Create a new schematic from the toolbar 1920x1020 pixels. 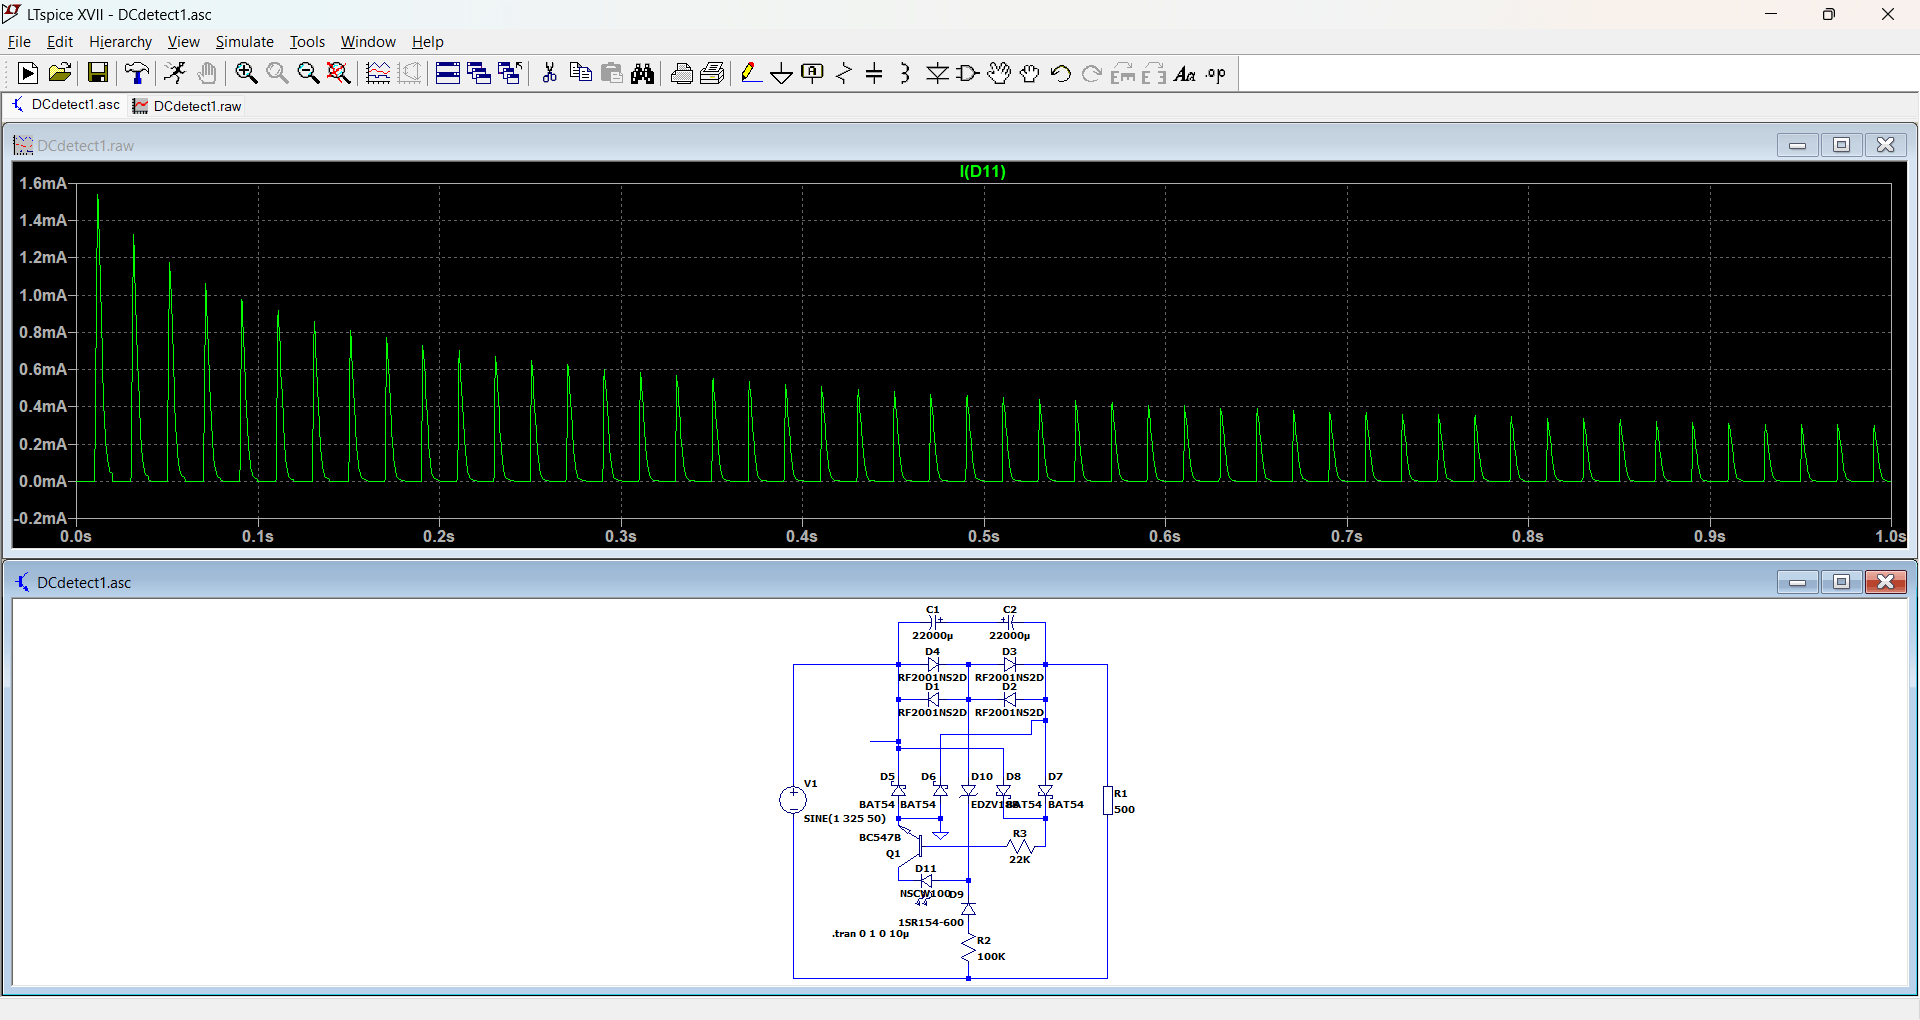coord(28,73)
